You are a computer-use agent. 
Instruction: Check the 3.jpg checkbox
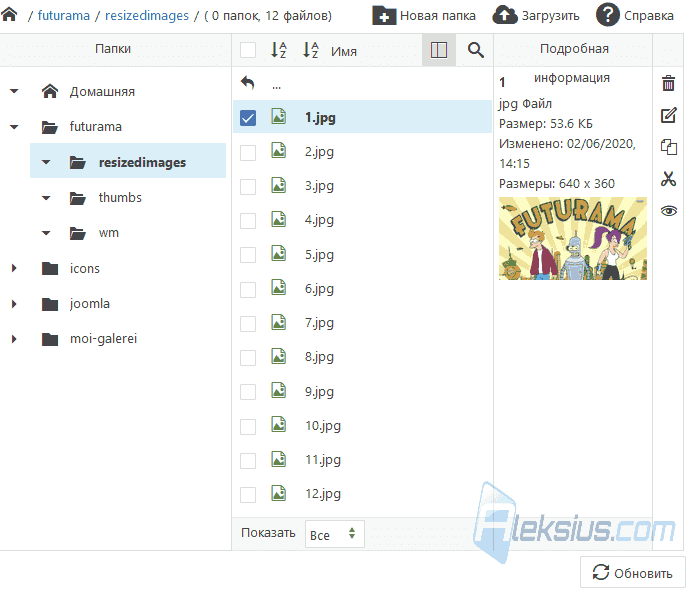pyautogui.click(x=248, y=187)
